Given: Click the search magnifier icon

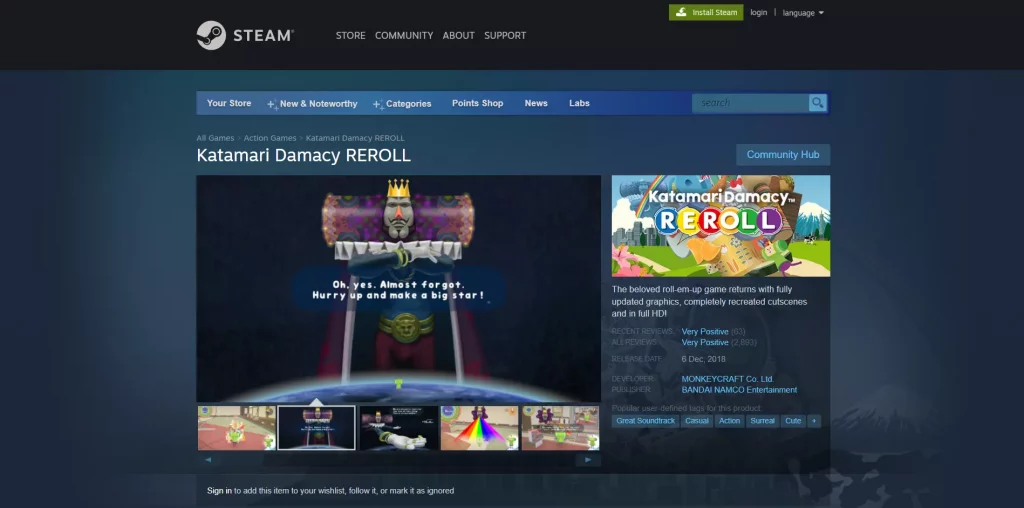Looking at the screenshot, I should tap(818, 103).
